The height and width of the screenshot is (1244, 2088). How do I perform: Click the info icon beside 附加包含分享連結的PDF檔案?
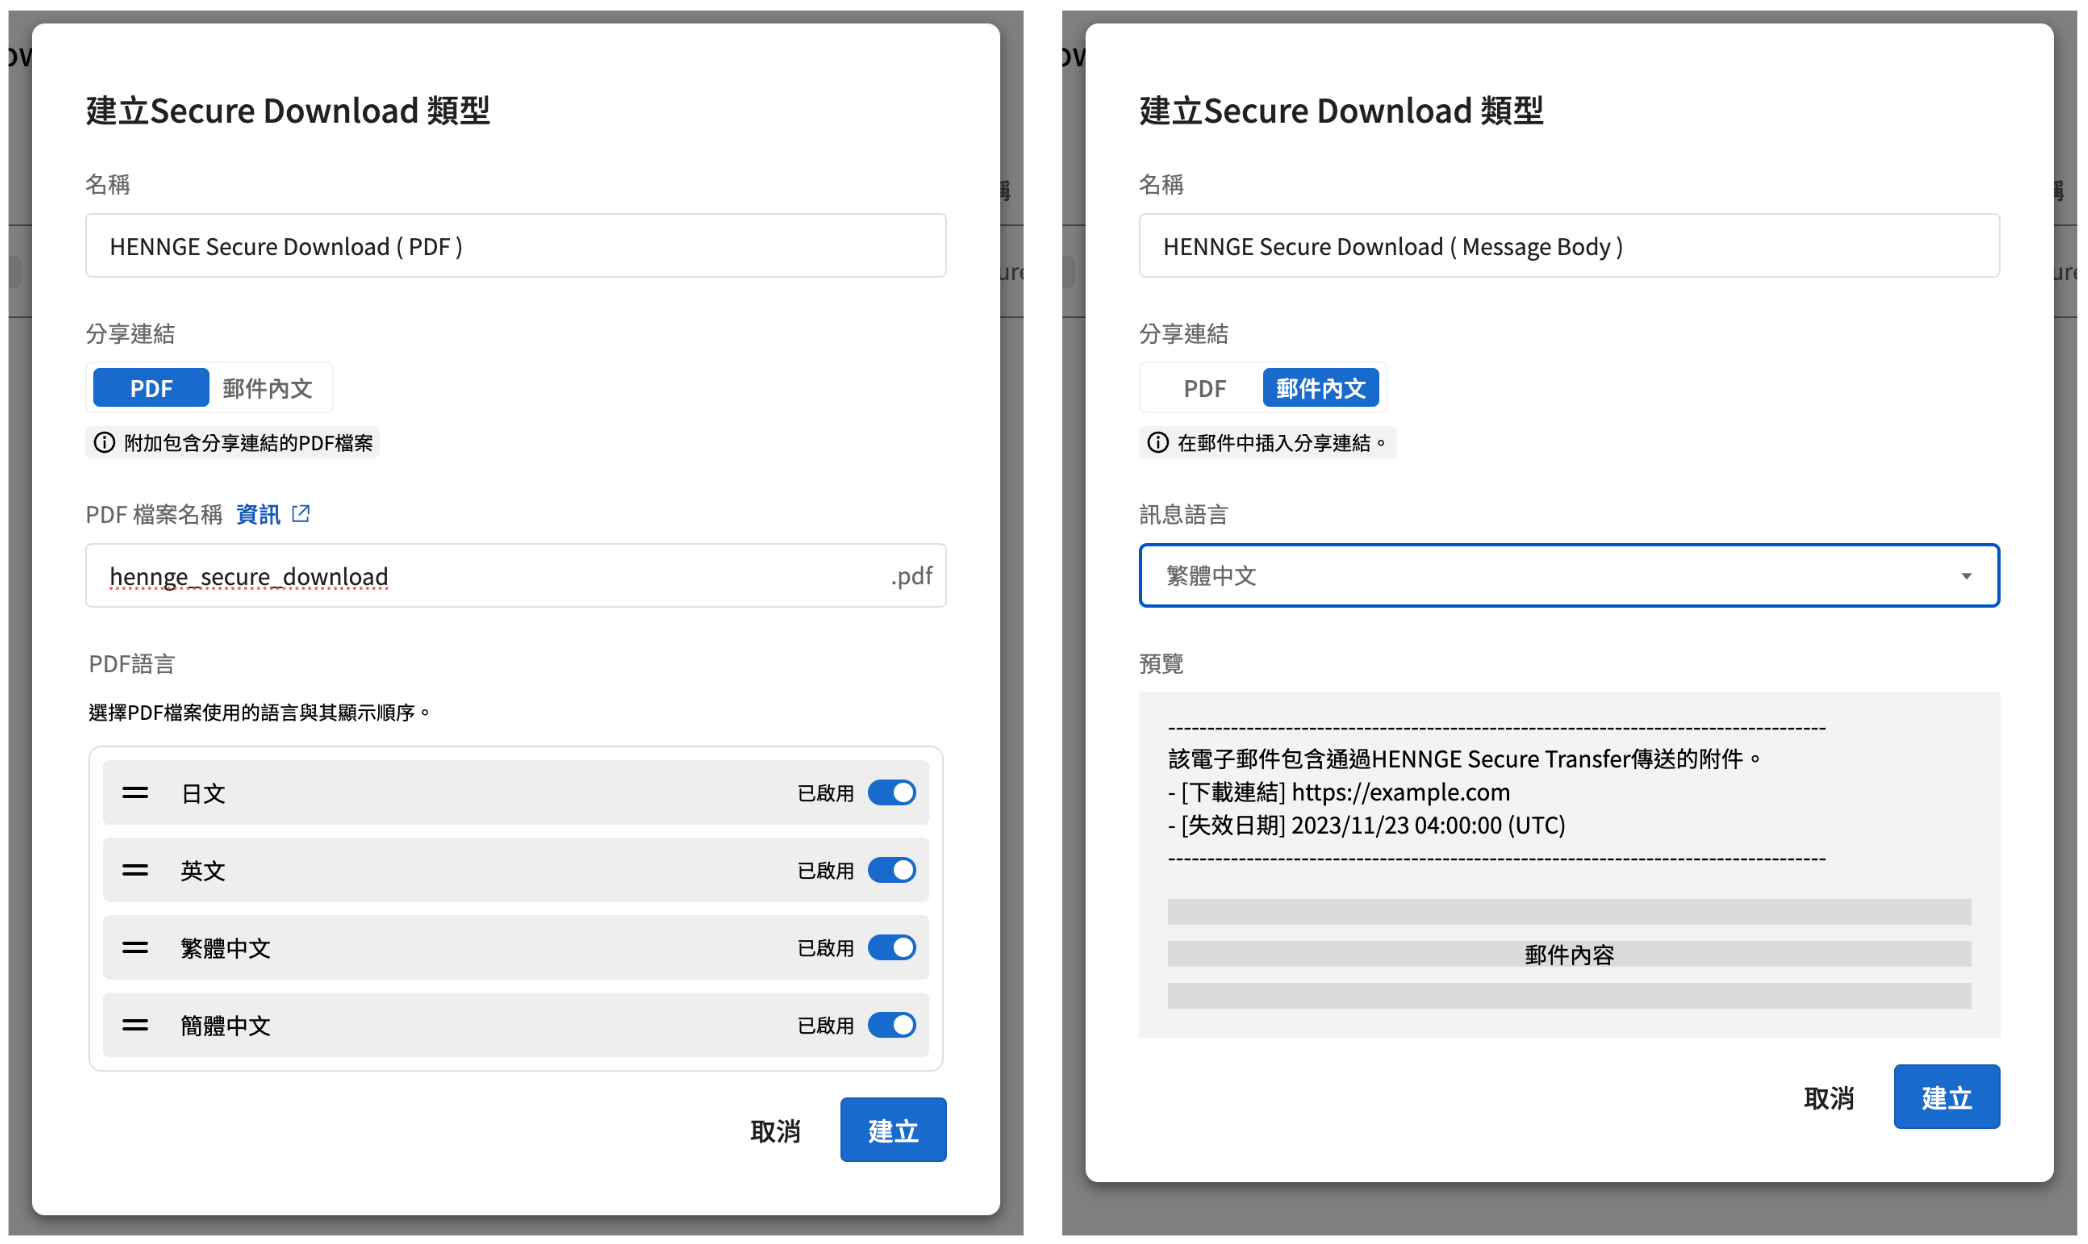(x=104, y=442)
